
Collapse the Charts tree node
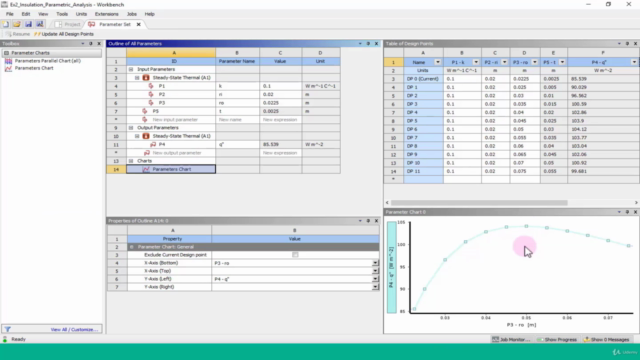click(x=131, y=161)
